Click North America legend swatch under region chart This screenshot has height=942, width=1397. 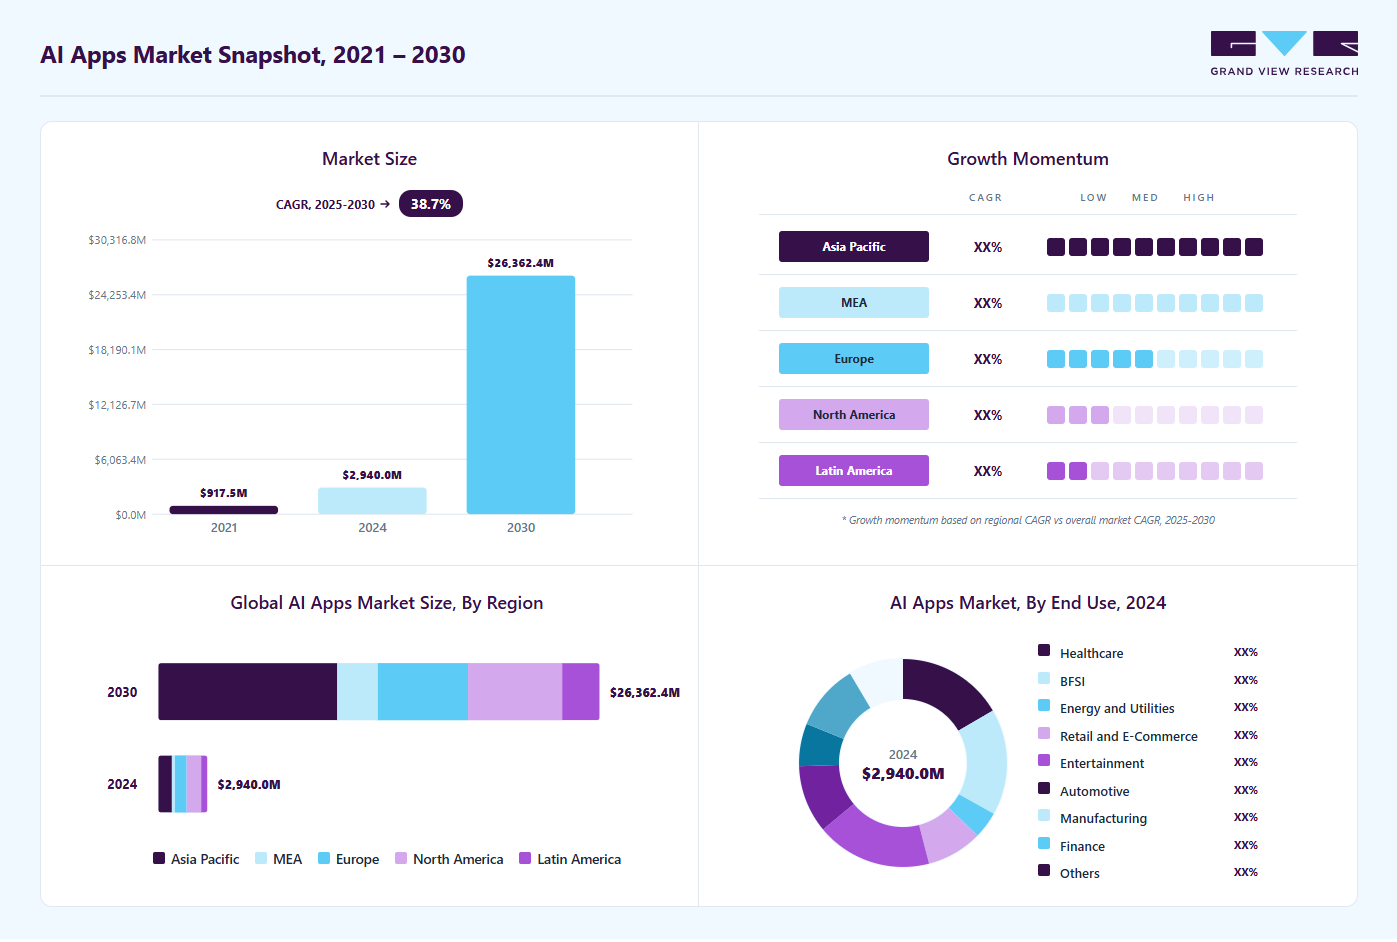(x=401, y=858)
